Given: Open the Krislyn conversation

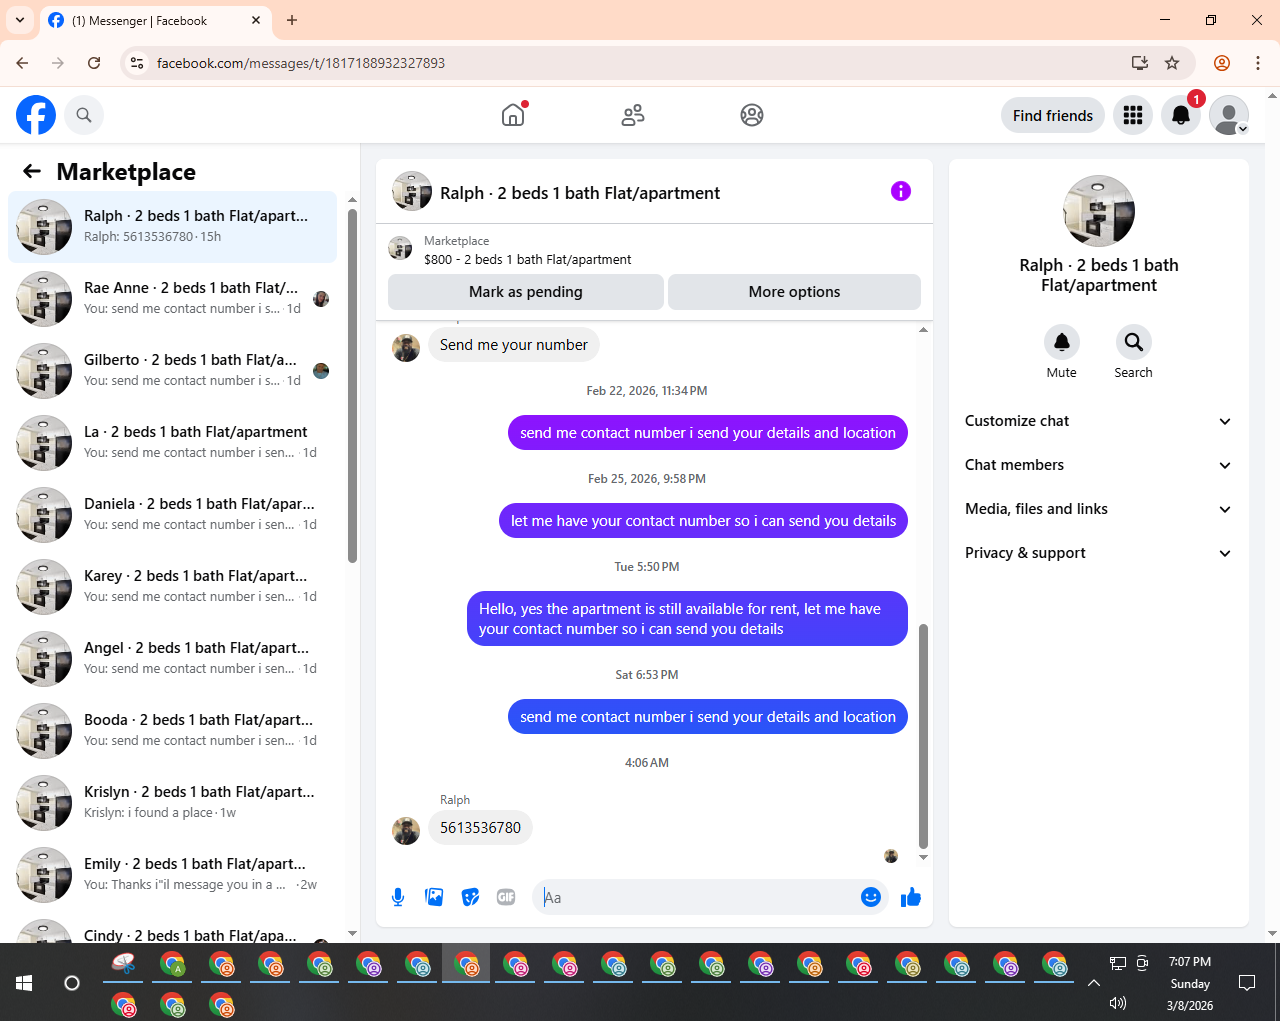Looking at the screenshot, I should pos(173,803).
